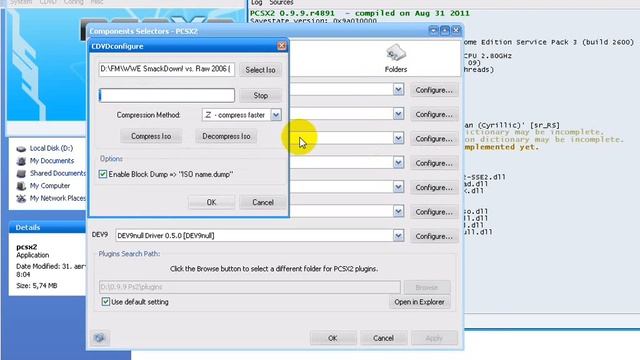
Task: Toggle Use default setting checkbox
Action: click(106, 302)
